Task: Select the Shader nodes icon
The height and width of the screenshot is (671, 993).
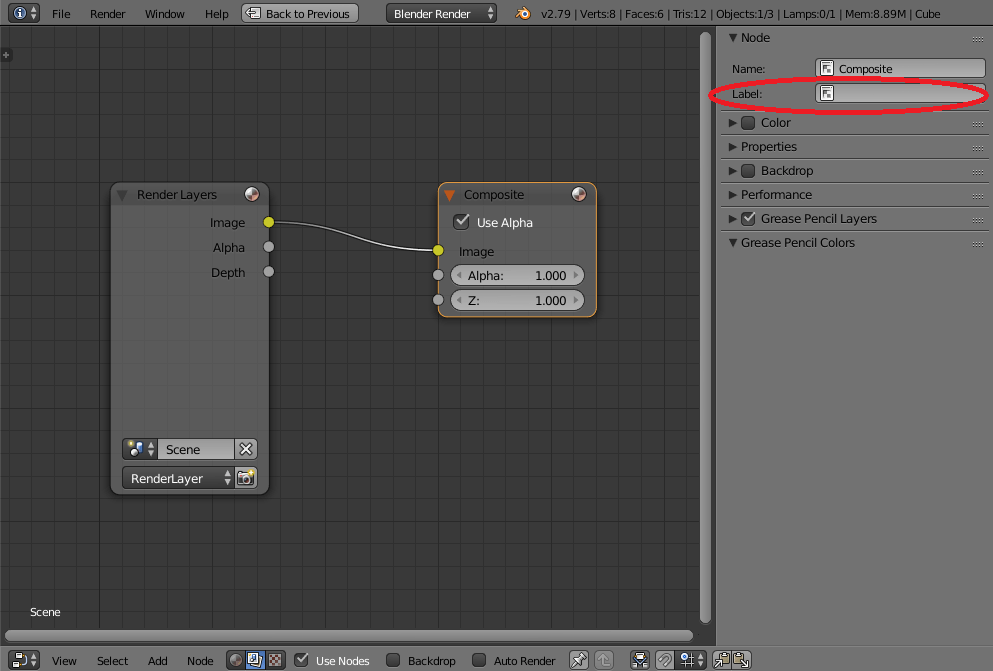Action: [x=235, y=660]
